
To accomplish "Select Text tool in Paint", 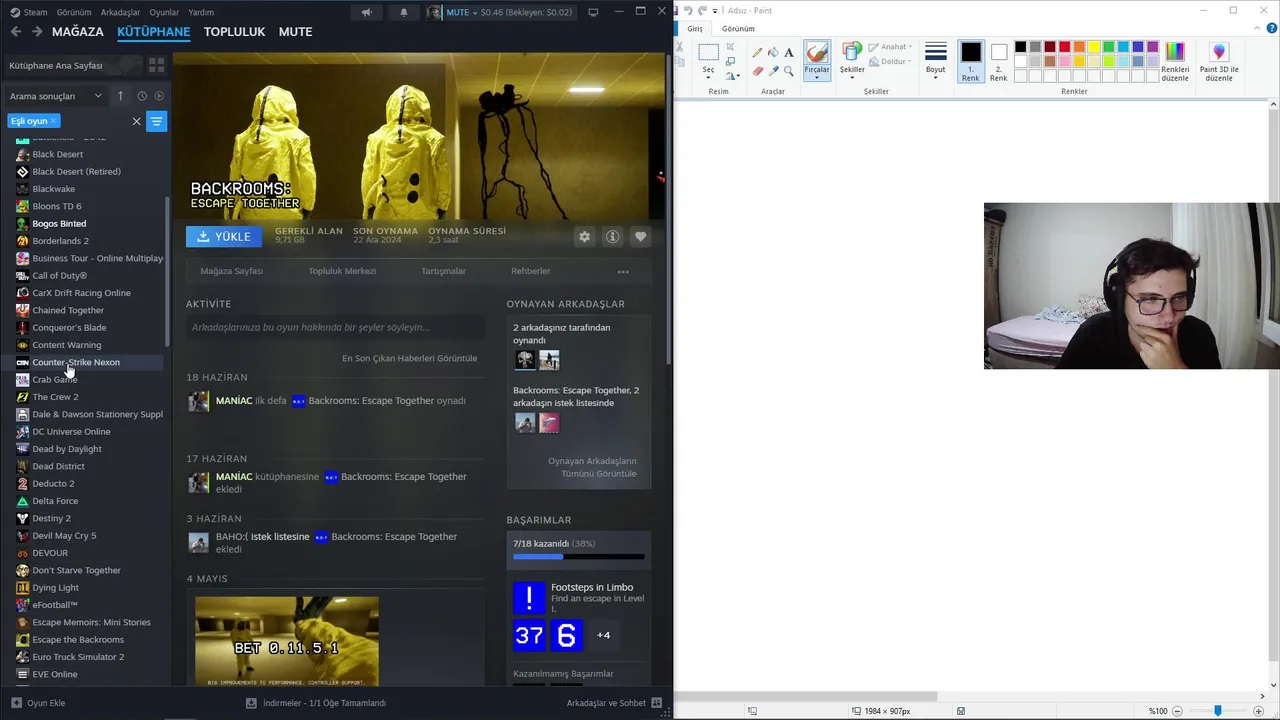I will pos(789,52).
